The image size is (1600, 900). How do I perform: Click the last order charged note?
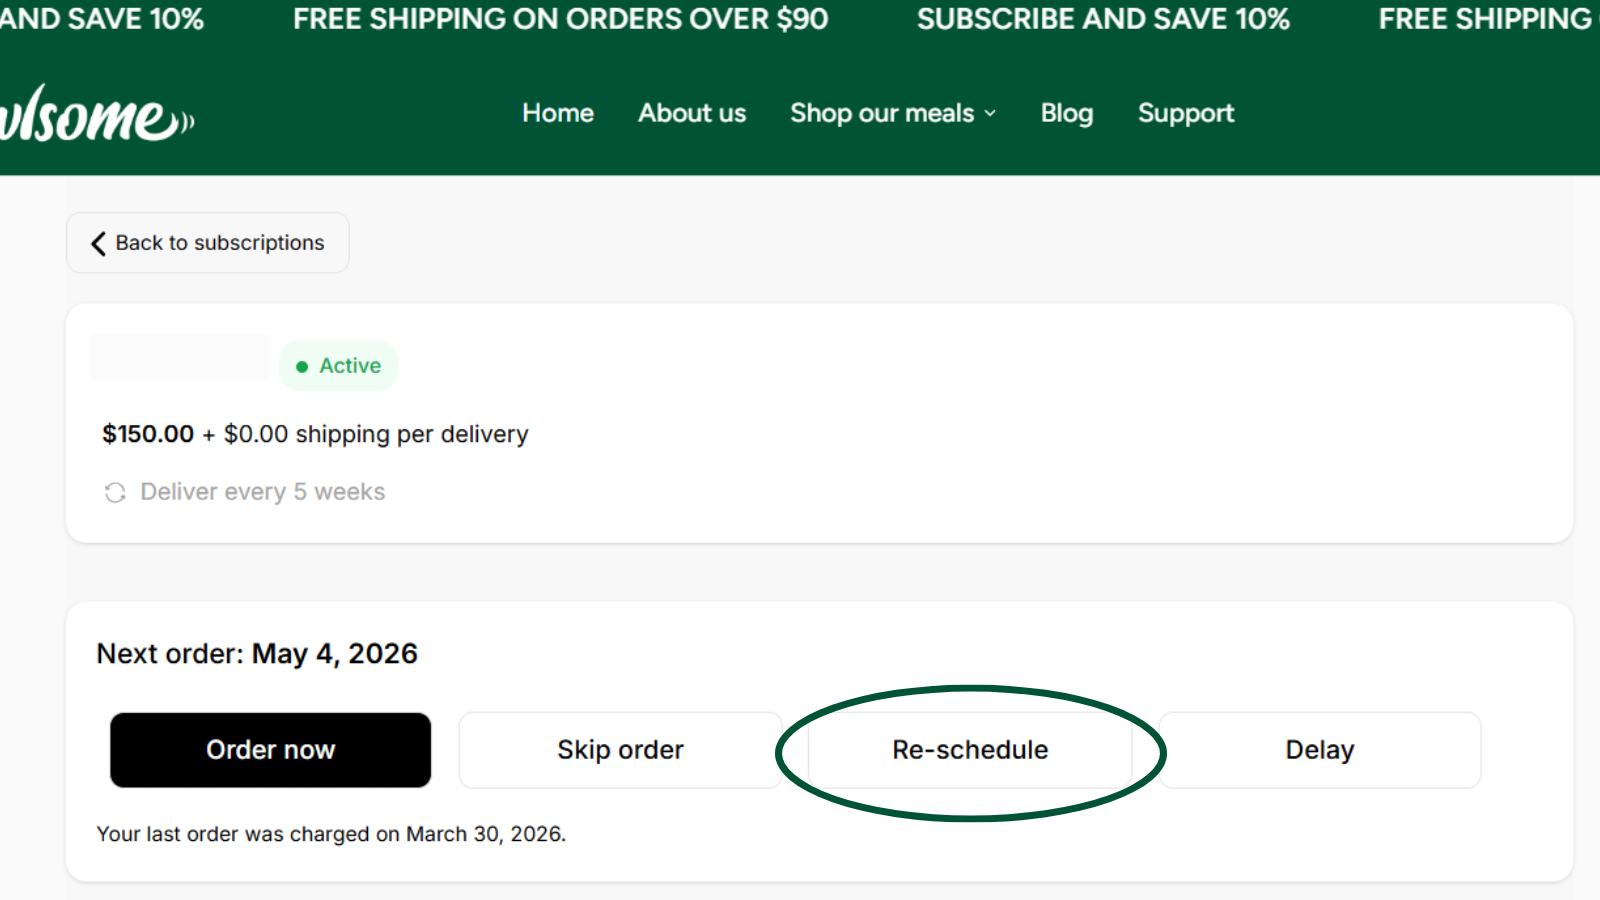331,834
